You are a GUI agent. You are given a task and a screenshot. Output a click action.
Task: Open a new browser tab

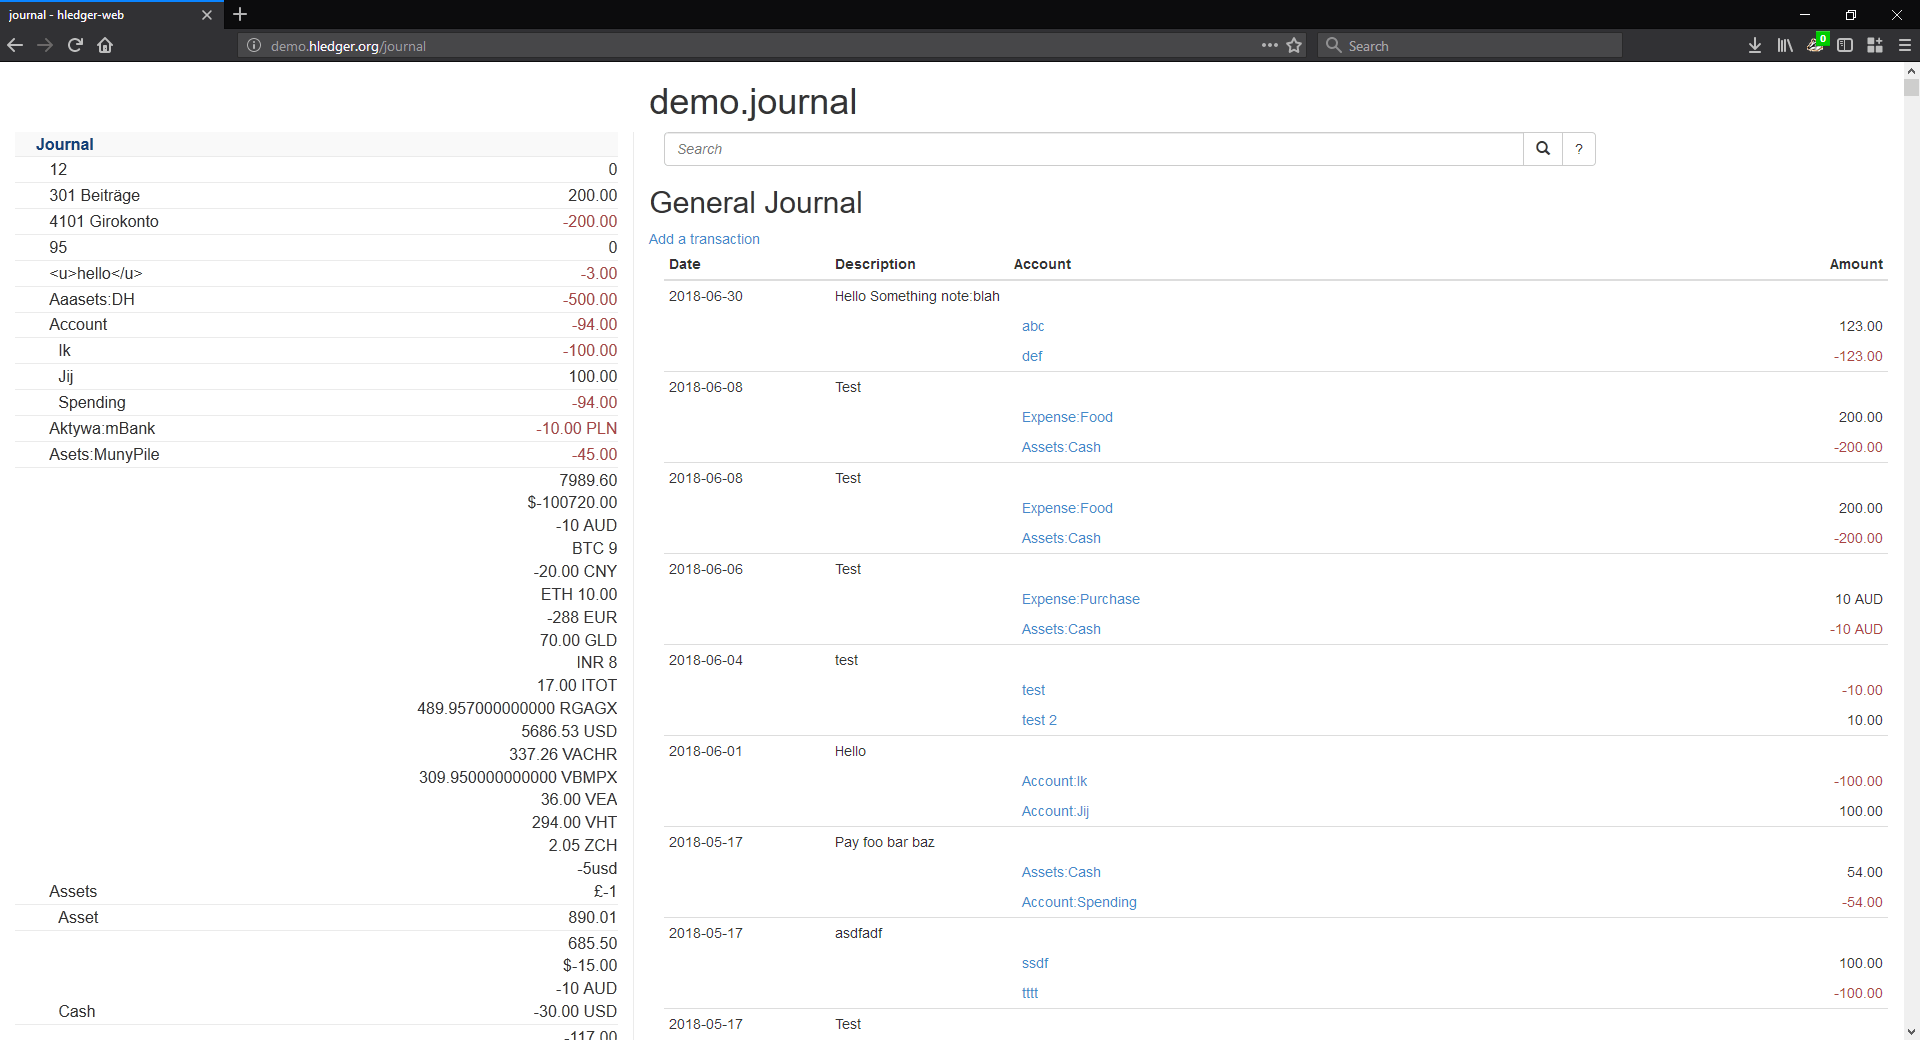[x=240, y=14]
